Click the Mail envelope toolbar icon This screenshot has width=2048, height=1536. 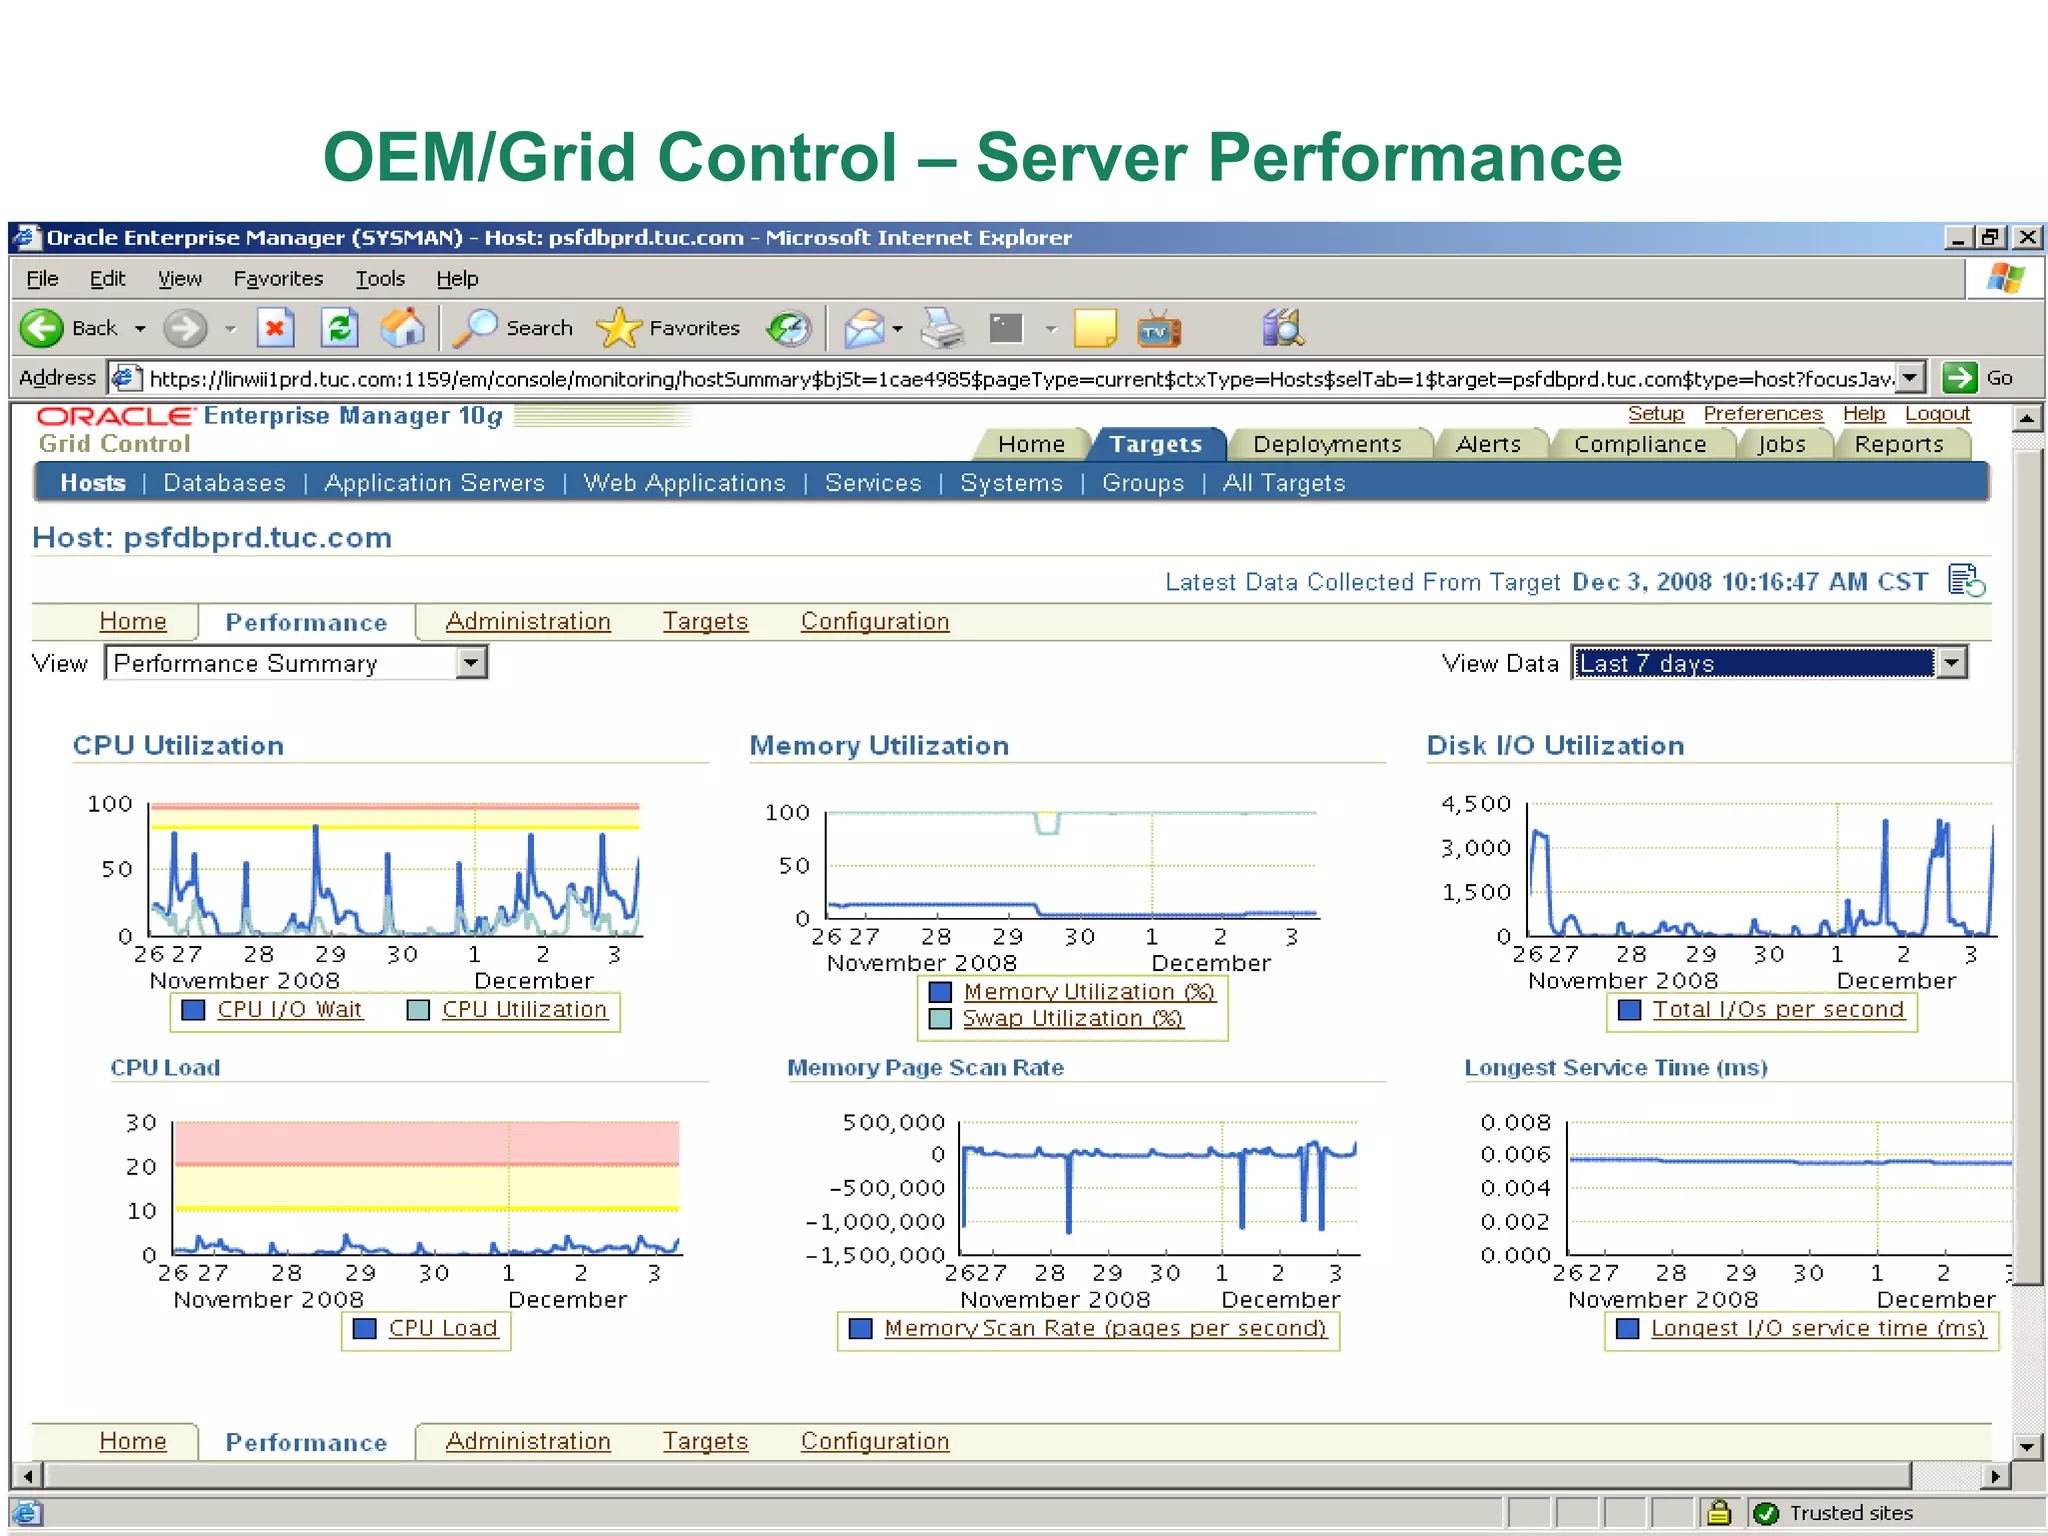[864, 328]
